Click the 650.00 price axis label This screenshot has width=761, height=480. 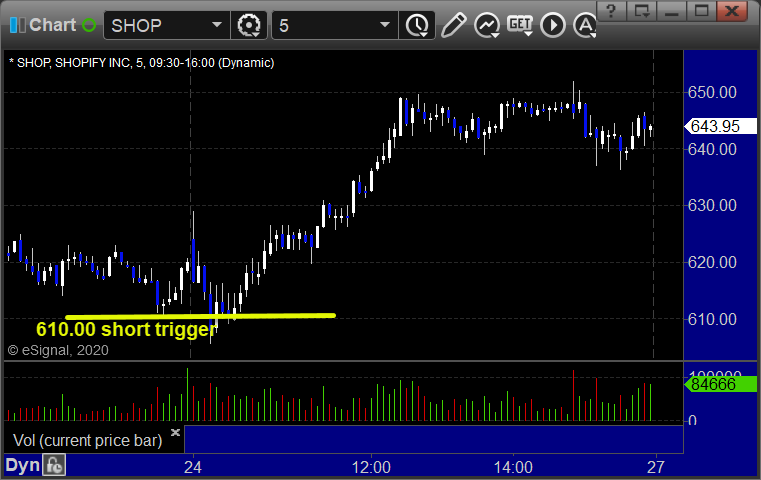pyautogui.click(x=712, y=92)
